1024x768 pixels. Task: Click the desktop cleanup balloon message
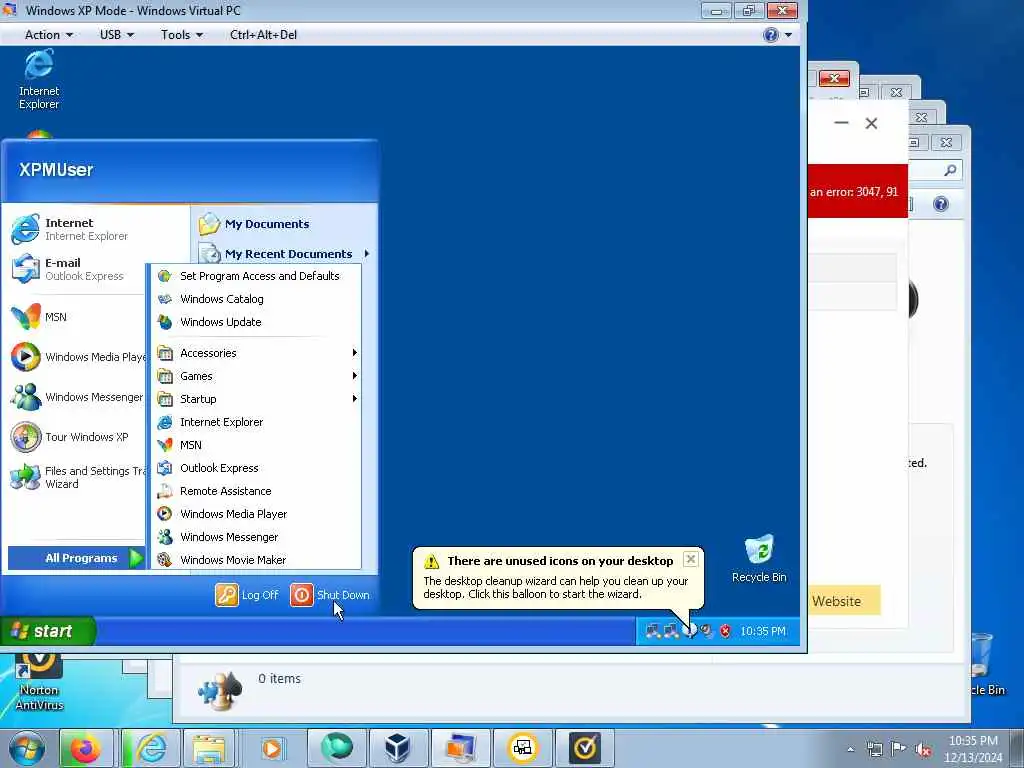point(556,588)
